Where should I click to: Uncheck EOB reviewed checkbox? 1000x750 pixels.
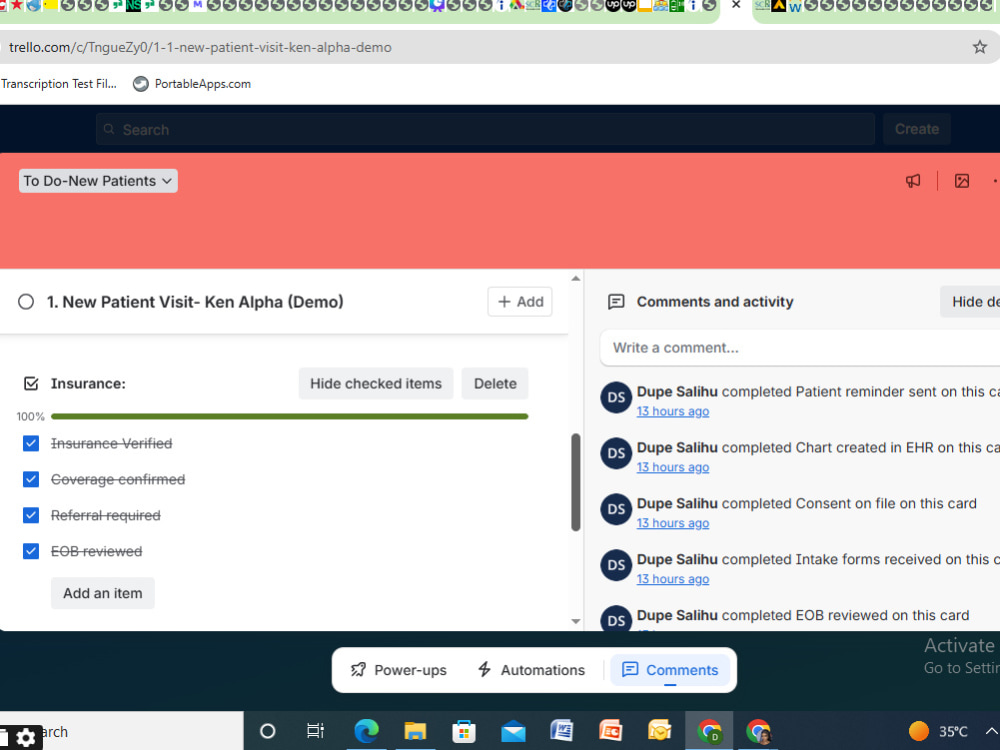point(31,550)
